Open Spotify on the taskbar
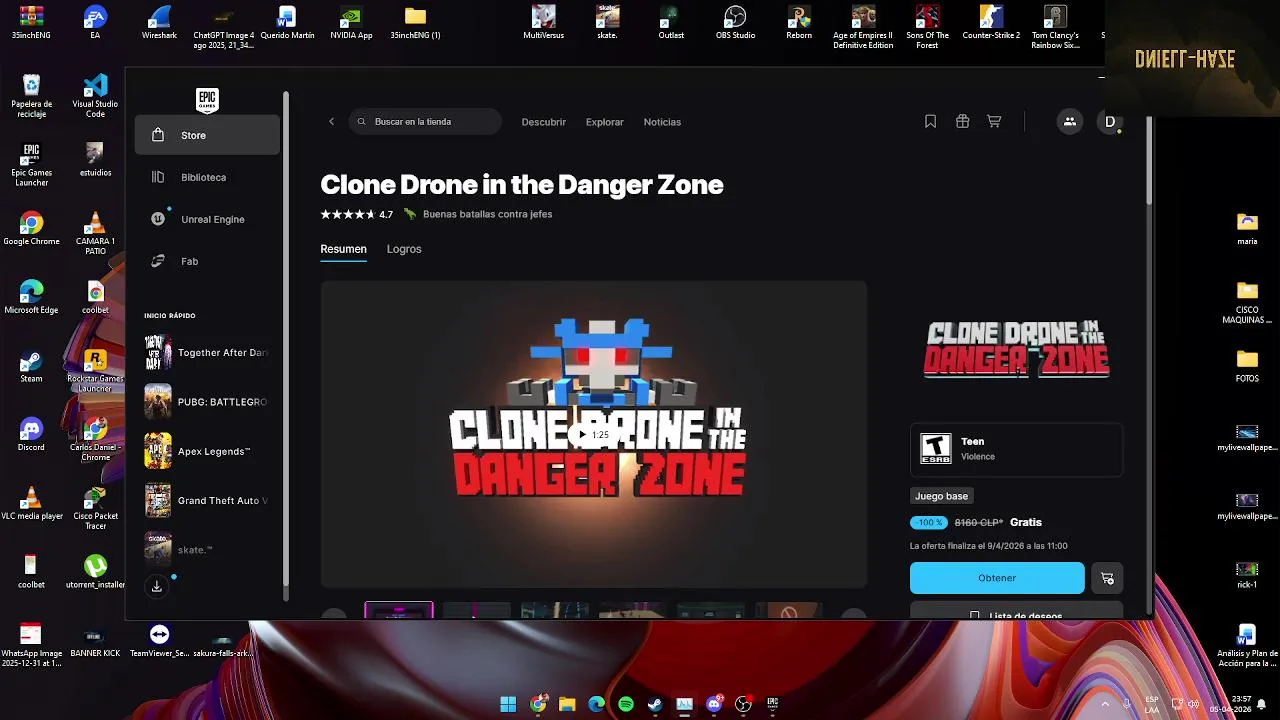Image resolution: width=1280 pixels, height=720 pixels. 626,704
